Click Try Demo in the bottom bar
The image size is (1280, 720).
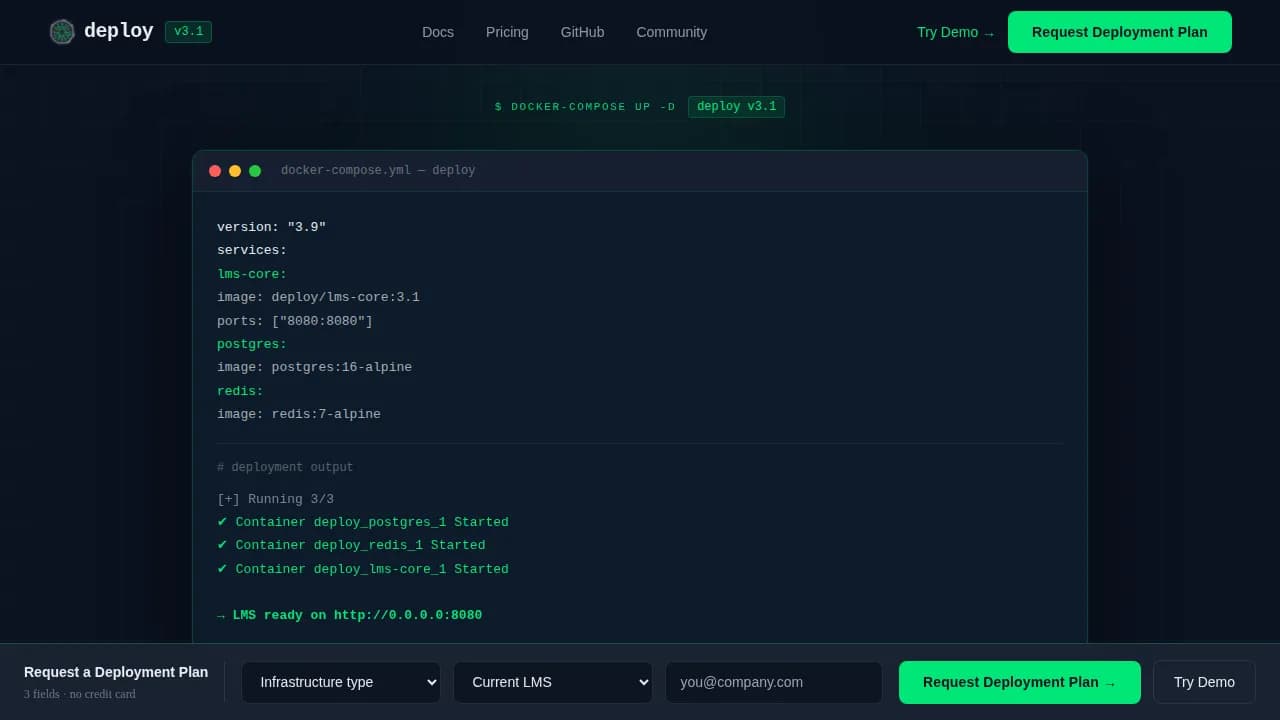1204,682
